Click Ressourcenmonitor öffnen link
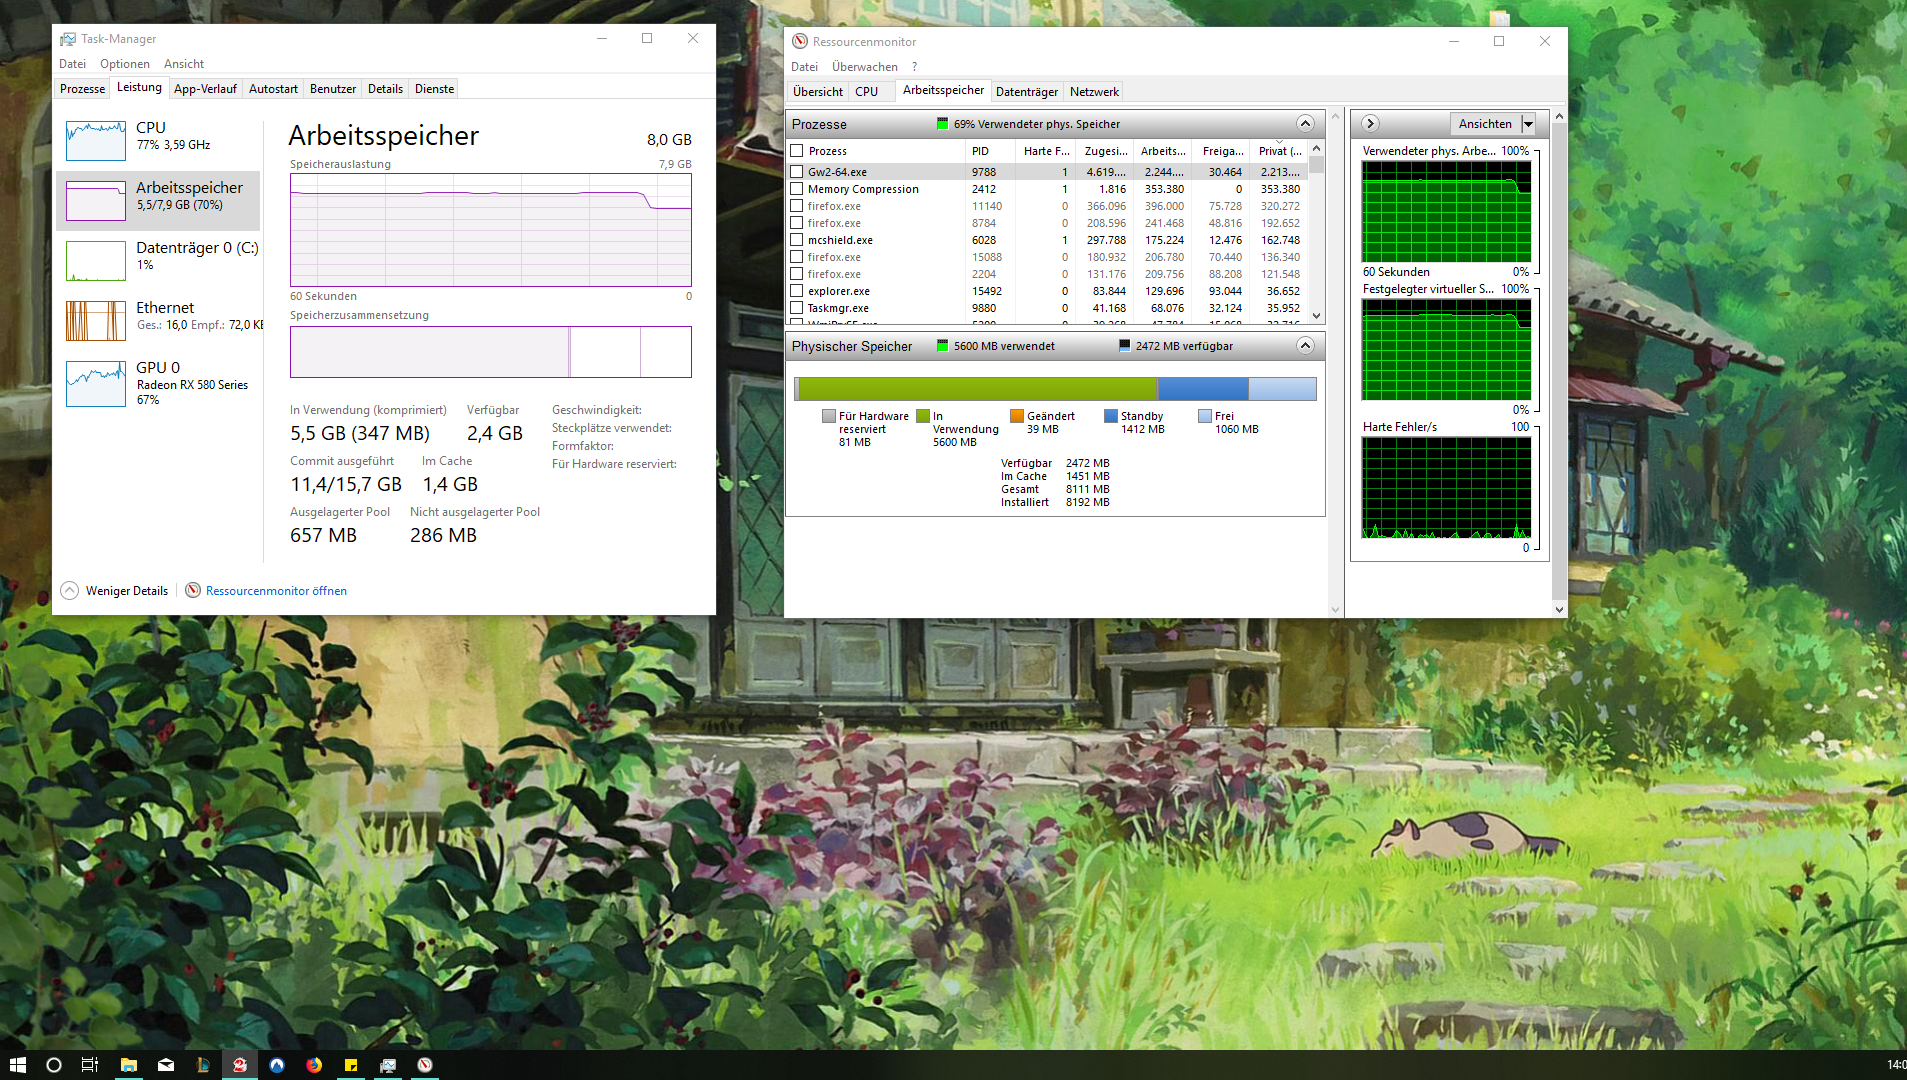1907x1080 pixels. (276, 591)
